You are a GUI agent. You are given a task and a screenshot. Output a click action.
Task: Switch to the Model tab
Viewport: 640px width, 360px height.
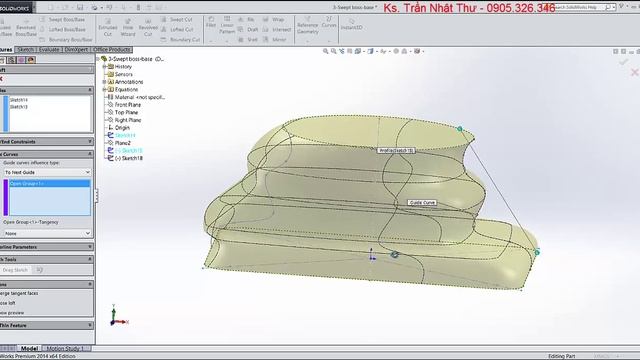pos(29,348)
